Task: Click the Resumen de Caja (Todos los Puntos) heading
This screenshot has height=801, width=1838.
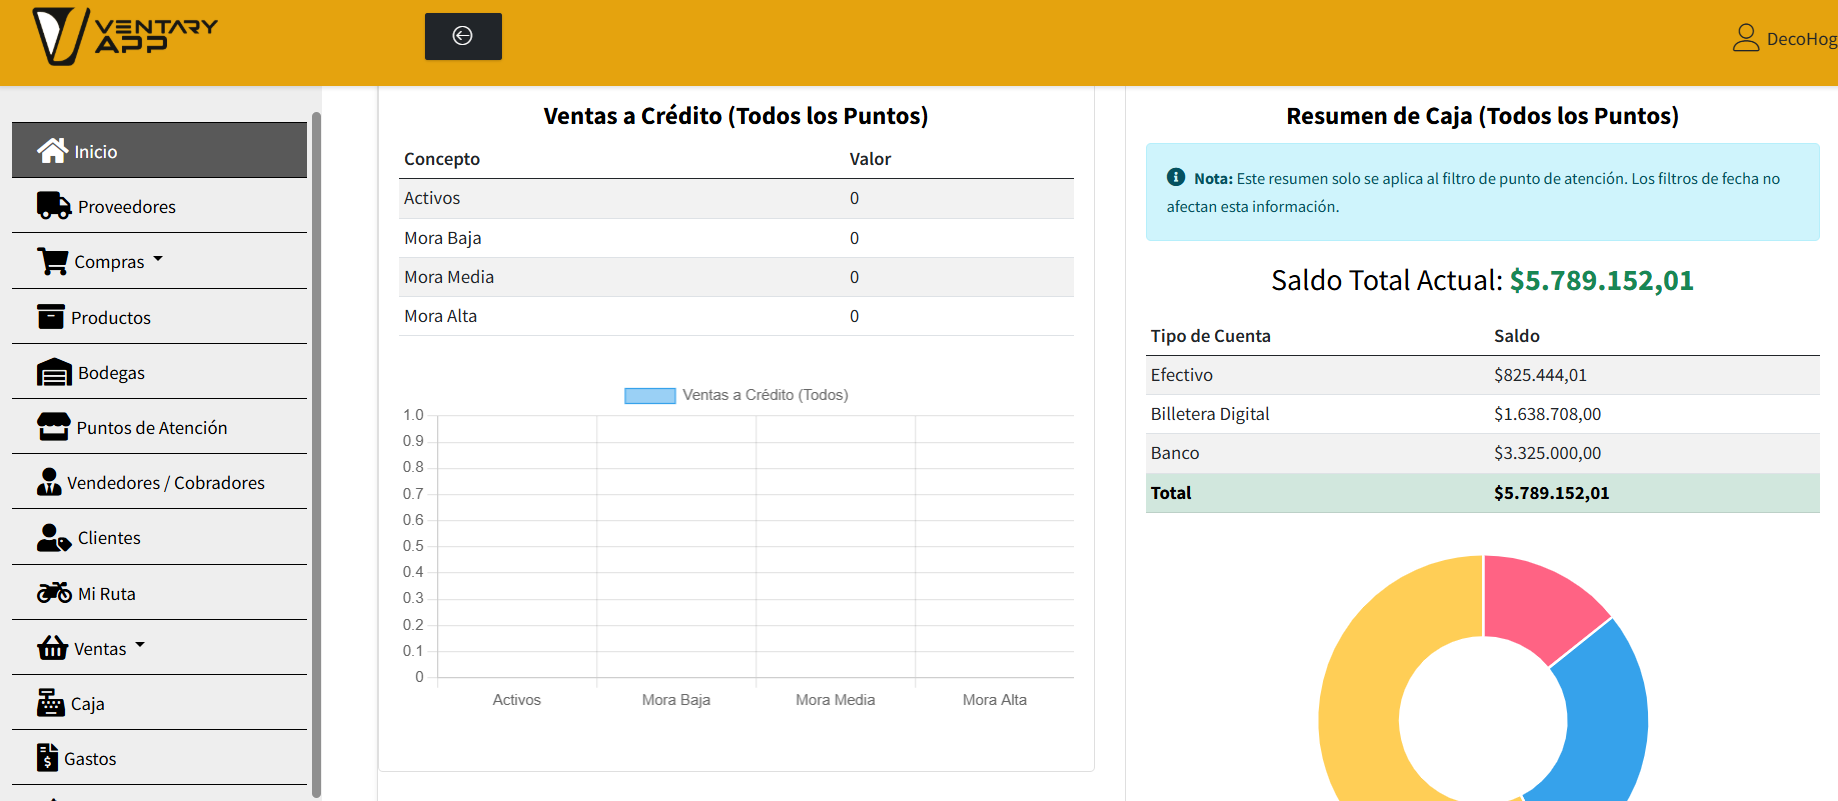Action: (x=1482, y=116)
